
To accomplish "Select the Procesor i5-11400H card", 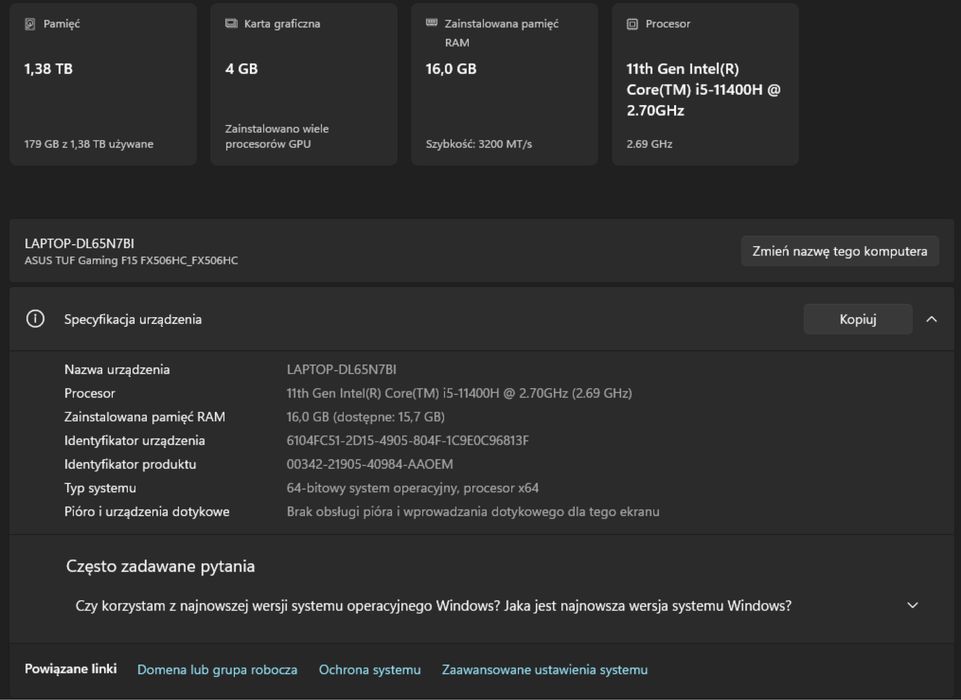I will 705,84.
